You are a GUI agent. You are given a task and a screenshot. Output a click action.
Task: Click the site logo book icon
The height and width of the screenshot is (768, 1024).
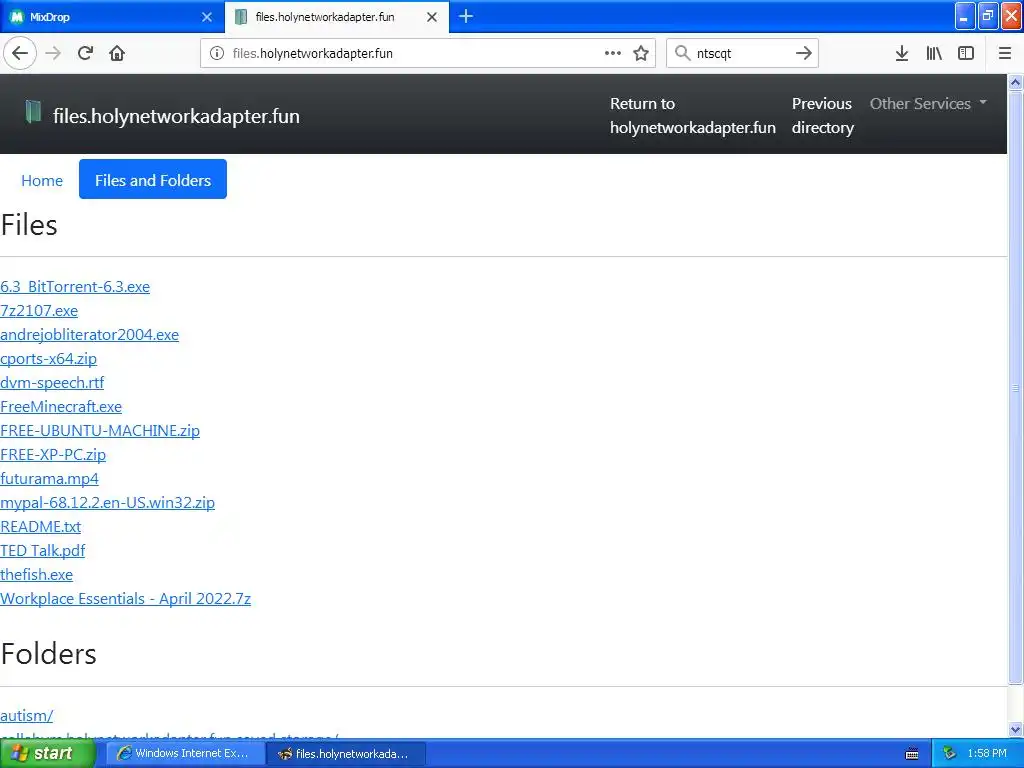[x=33, y=112]
